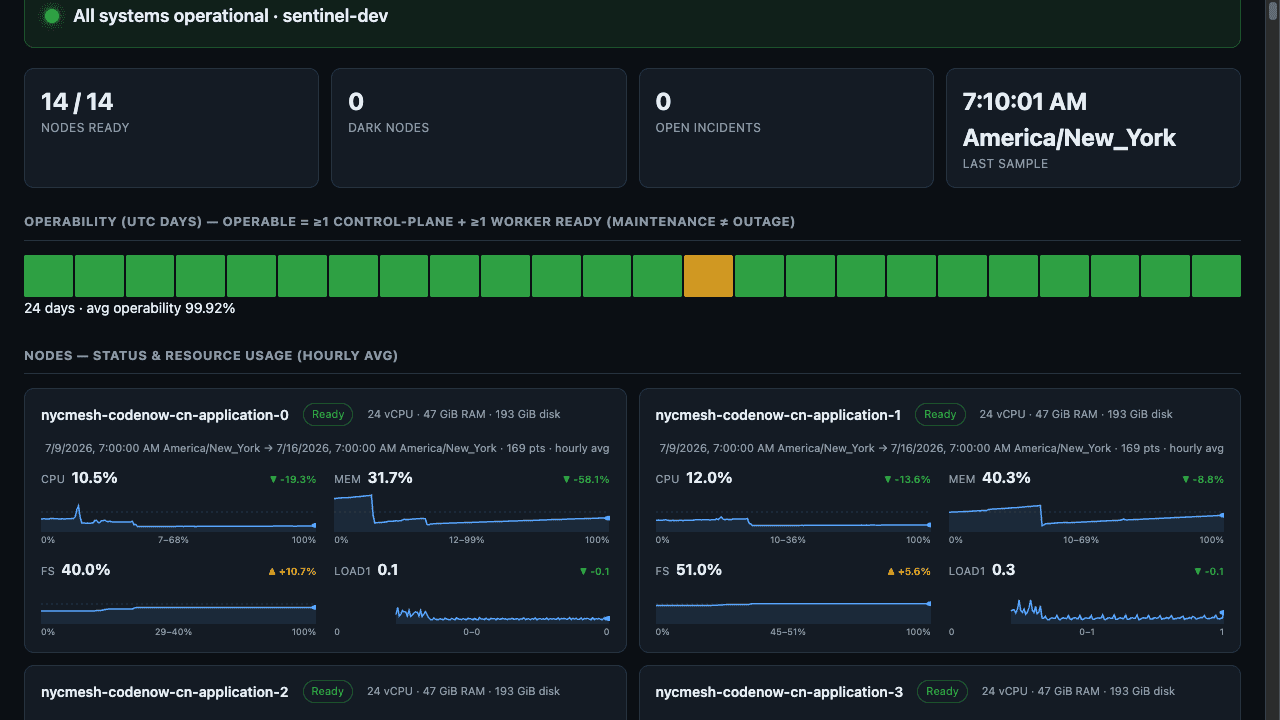Click the green status dot beside All systems operational
Viewport: 1280px width, 720px height.
pyautogui.click(x=52, y=16)
